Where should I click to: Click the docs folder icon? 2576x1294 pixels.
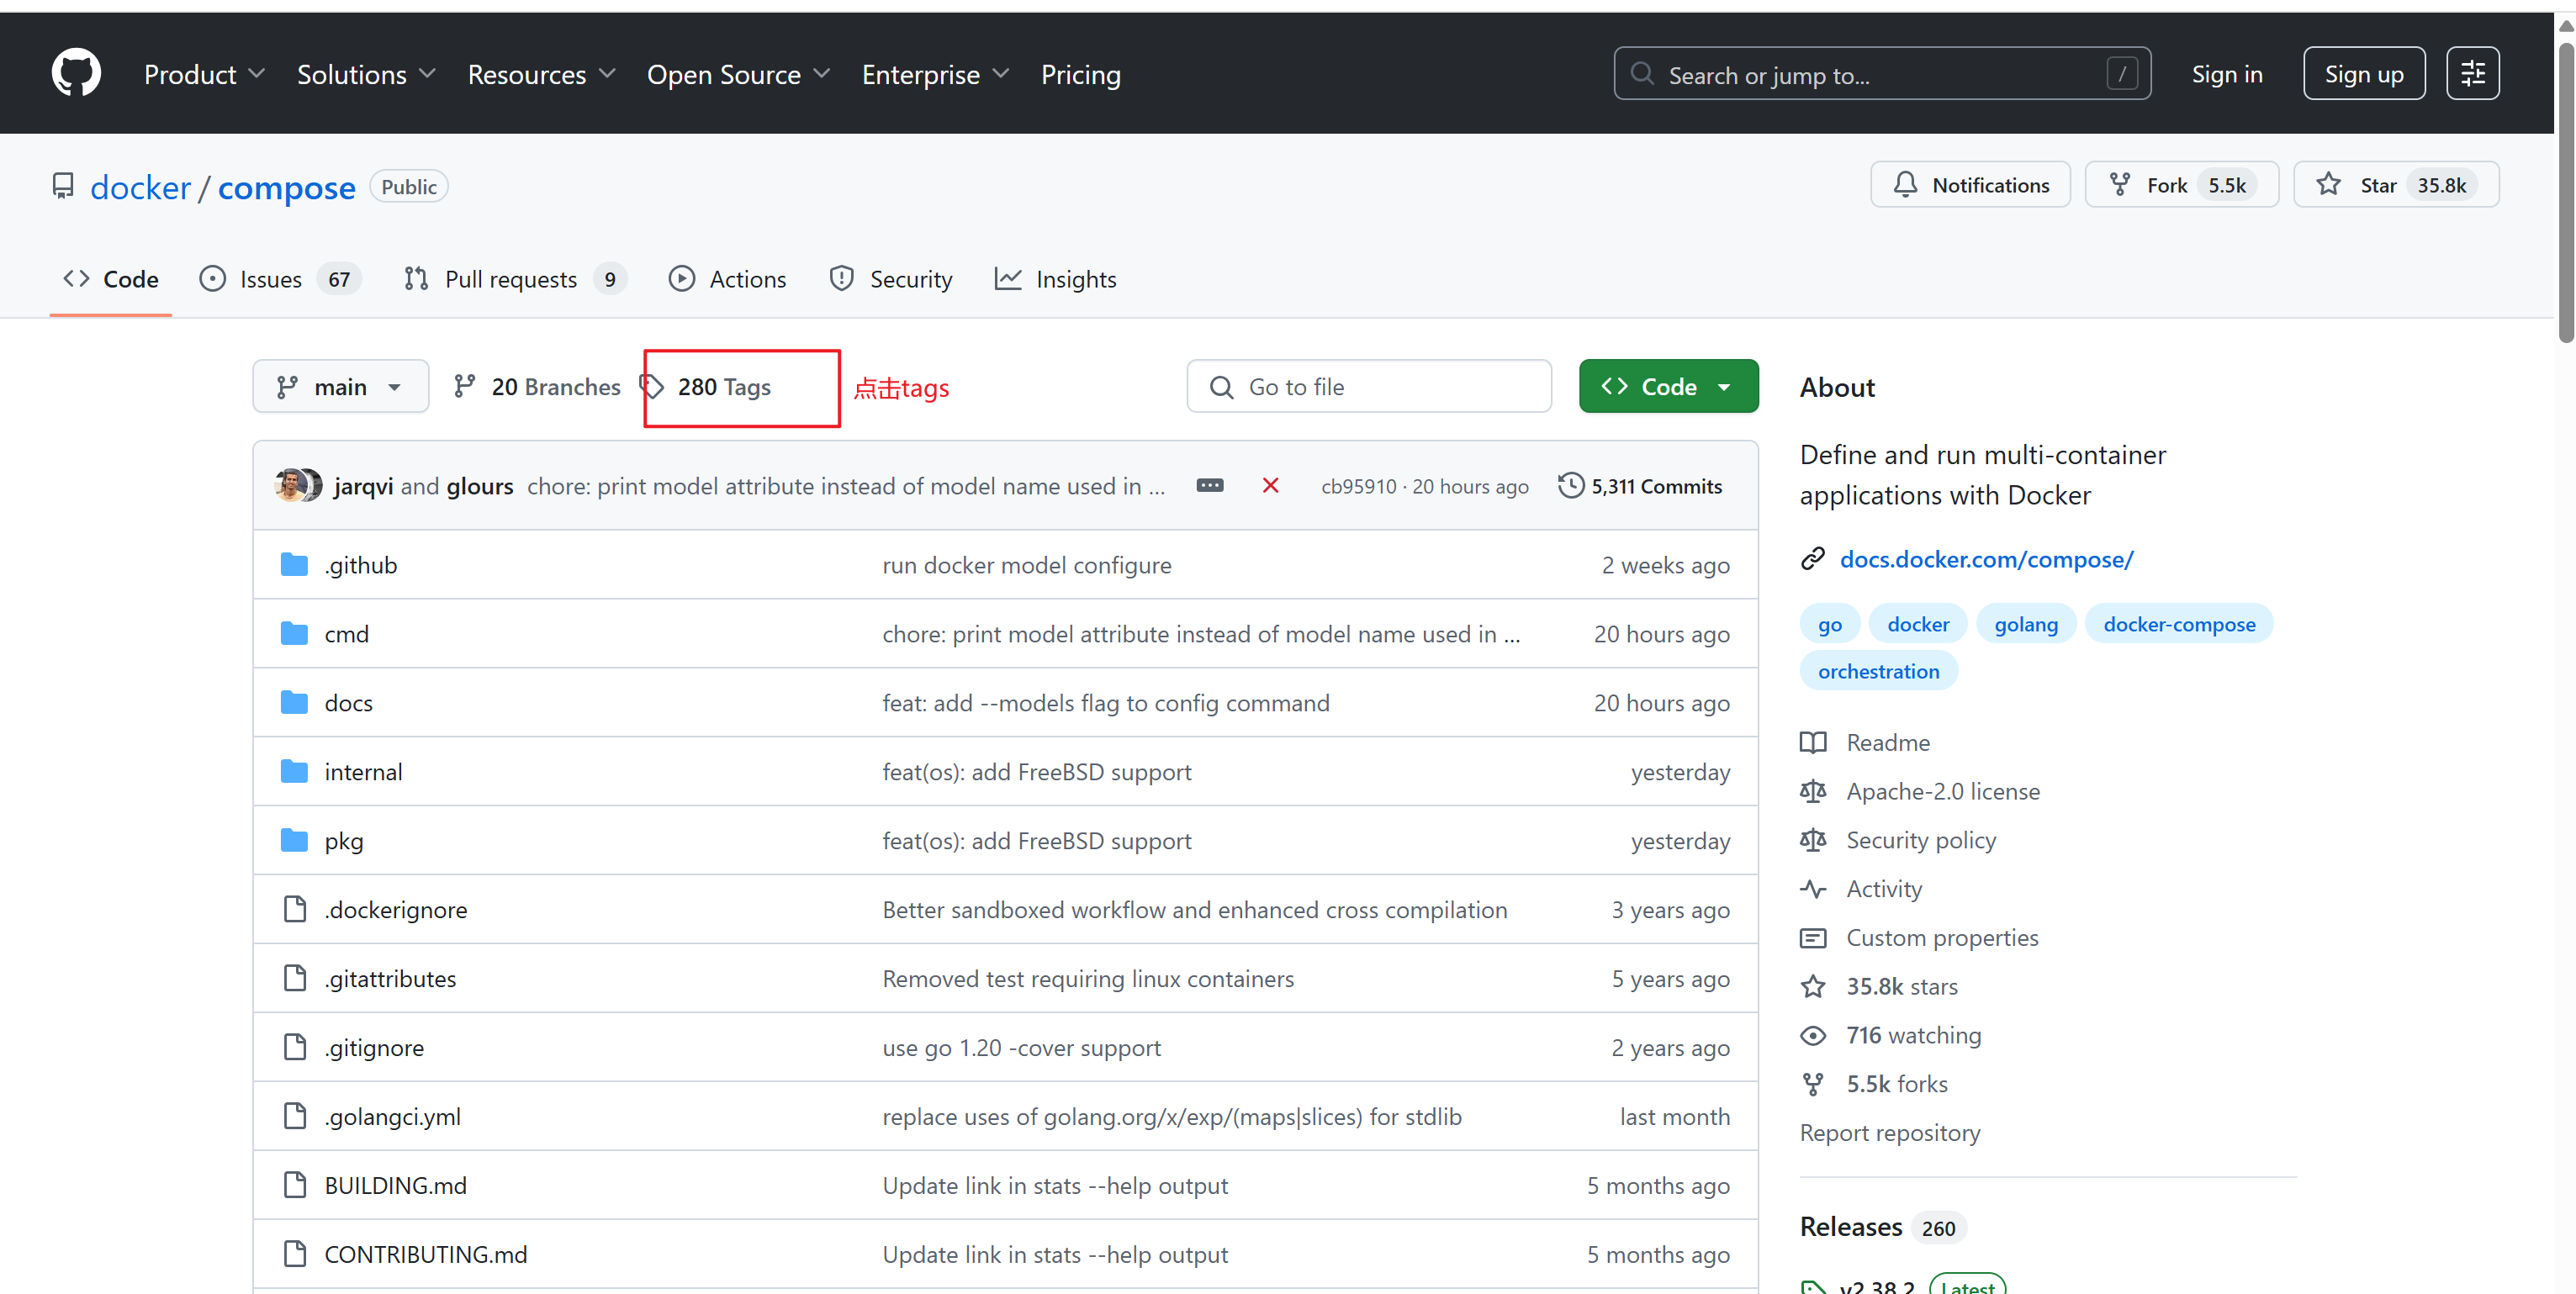tap(294, 703)
